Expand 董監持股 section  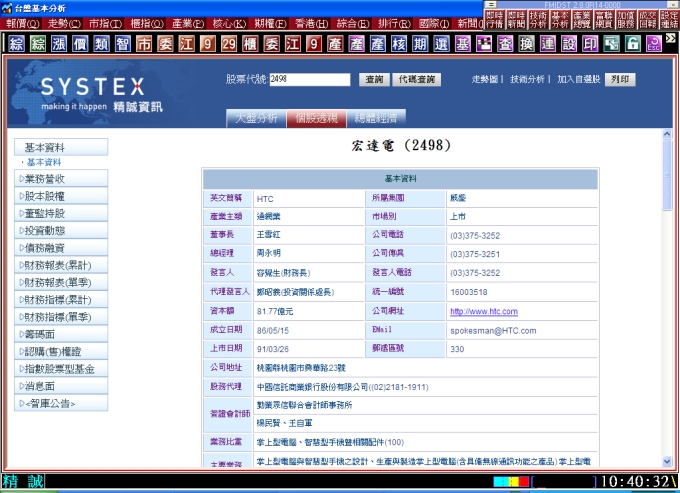pos(61,213)
